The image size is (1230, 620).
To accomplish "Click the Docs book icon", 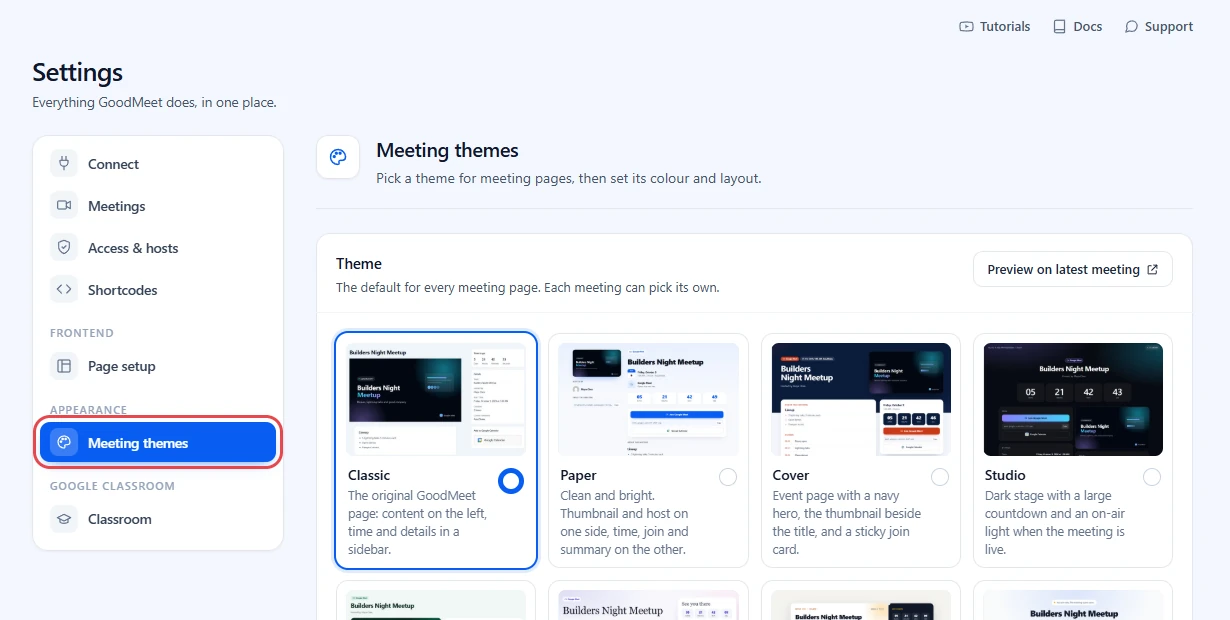I will tap(1059, 27).
